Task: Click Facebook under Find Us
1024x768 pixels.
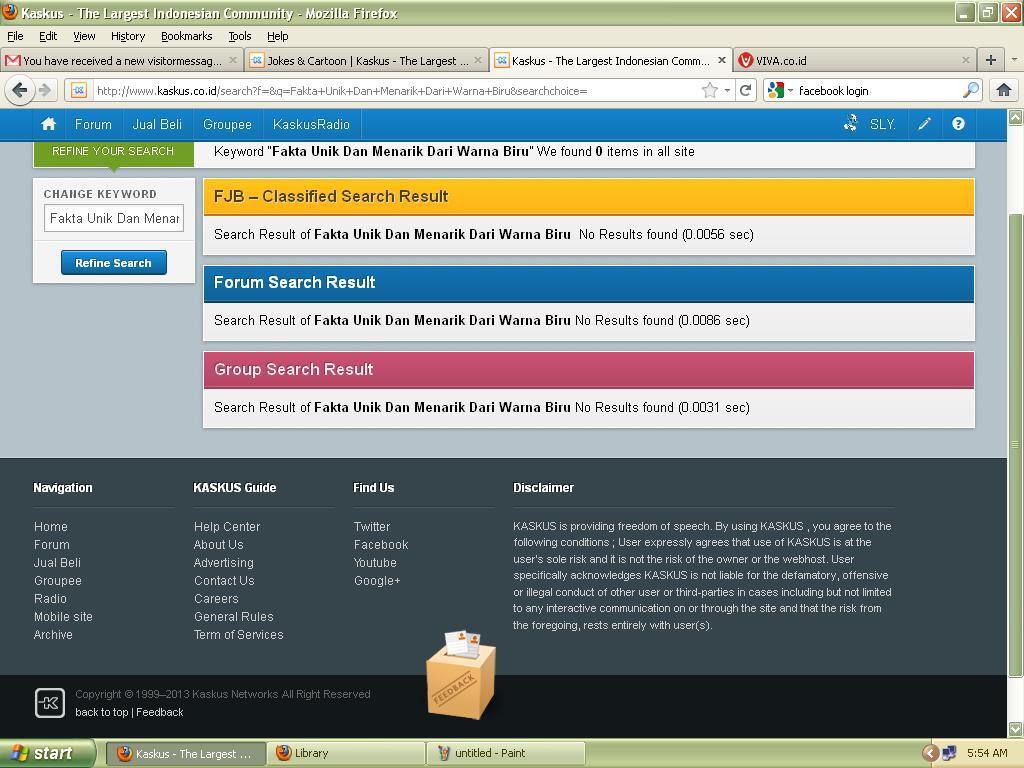Action: coord(381,545)
